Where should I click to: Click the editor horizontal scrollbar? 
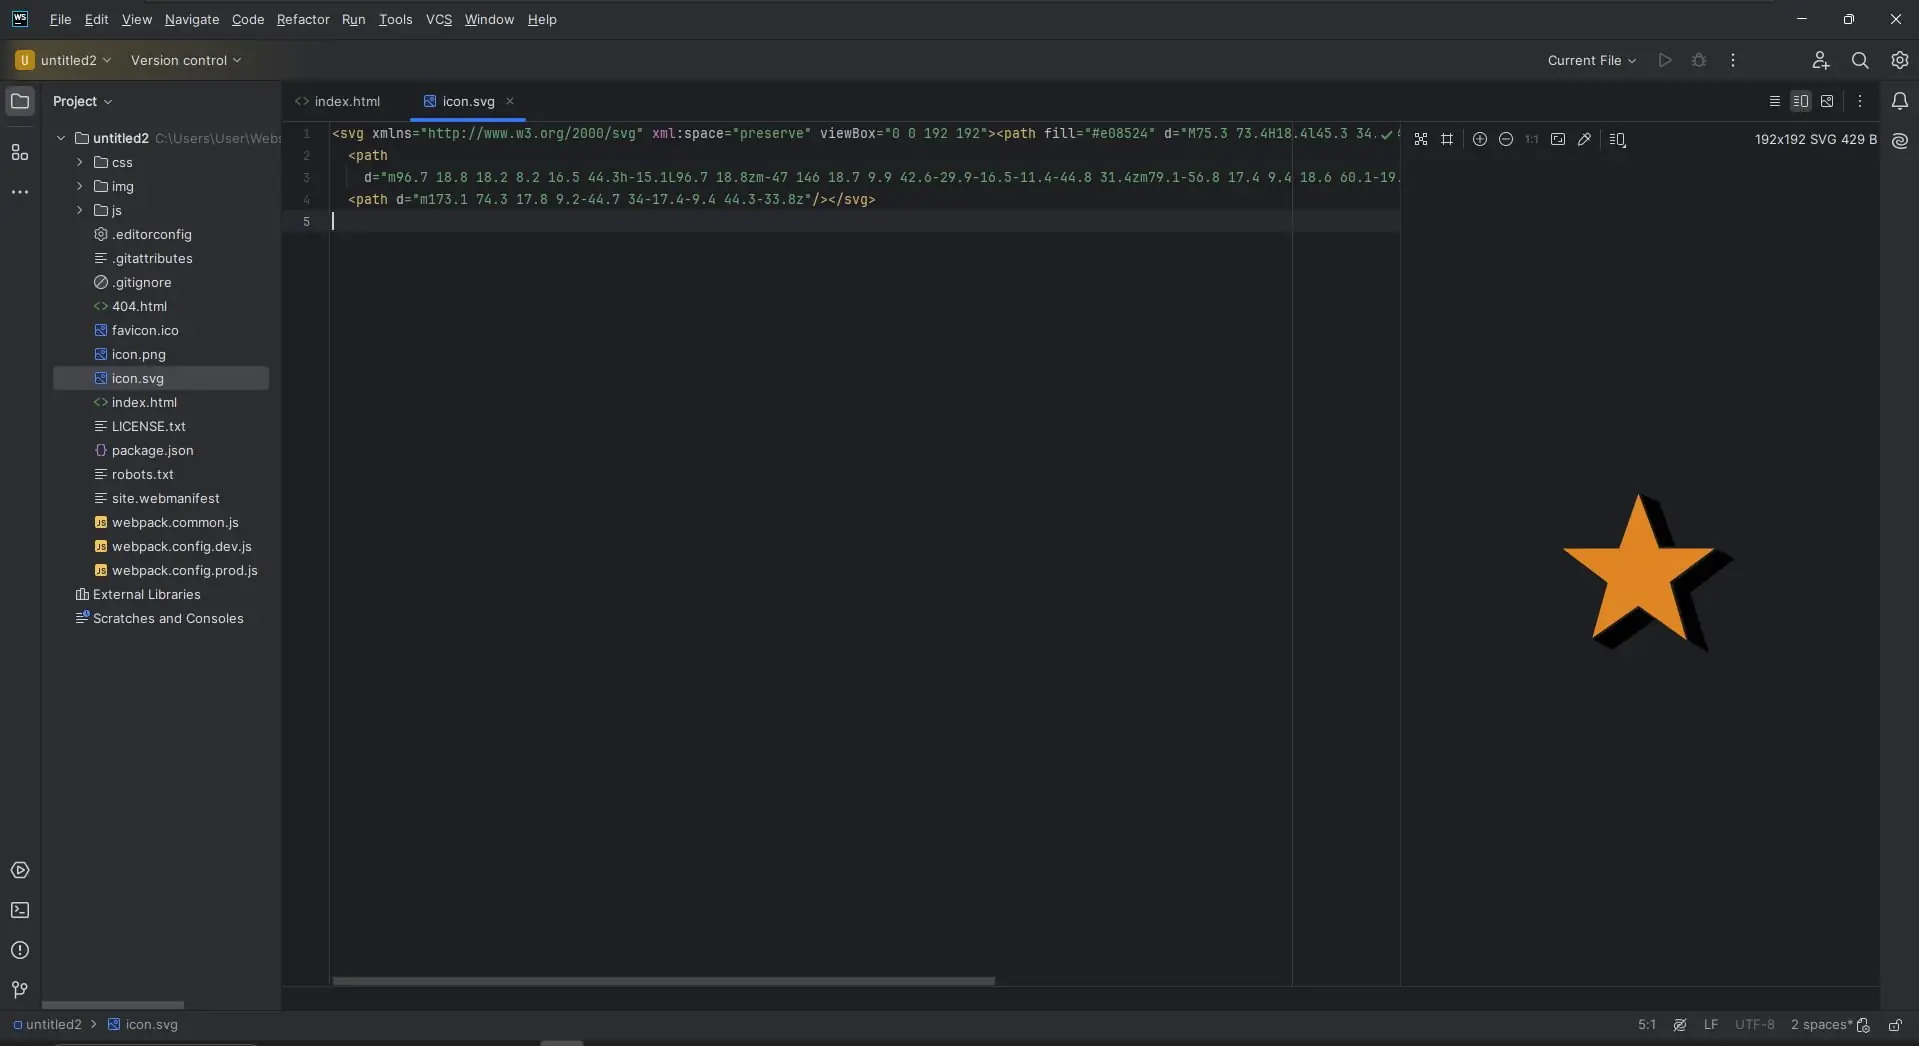coord(664,981)
